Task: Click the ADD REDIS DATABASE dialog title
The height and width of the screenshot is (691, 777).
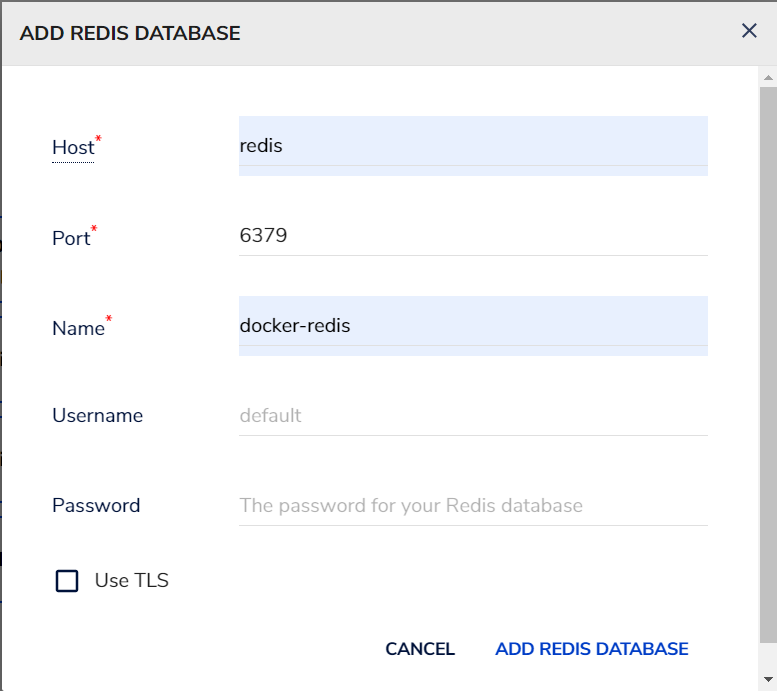Action: tap(130, 33)
